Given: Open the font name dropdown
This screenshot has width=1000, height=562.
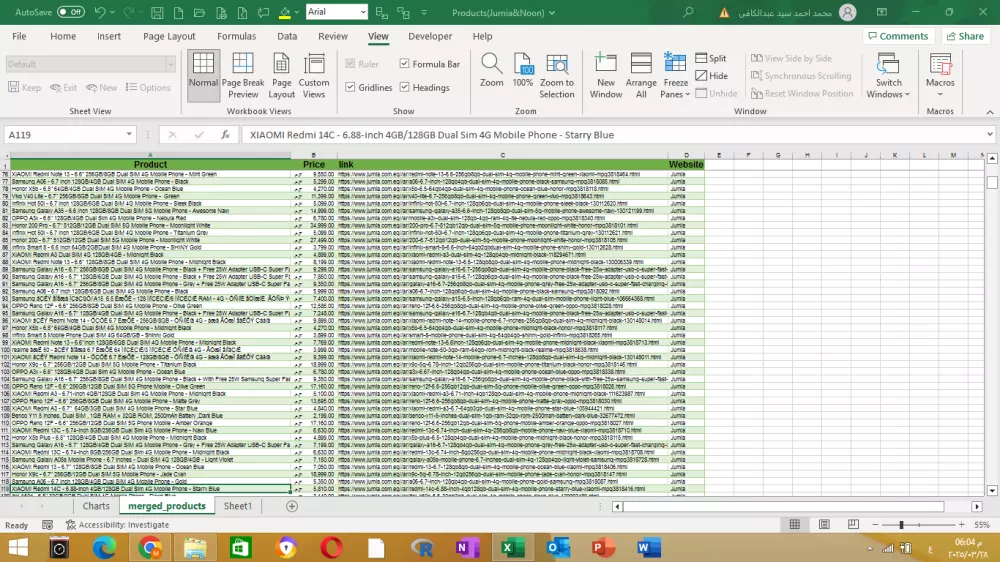Looking at the screenshot, I should click(362, 12).
